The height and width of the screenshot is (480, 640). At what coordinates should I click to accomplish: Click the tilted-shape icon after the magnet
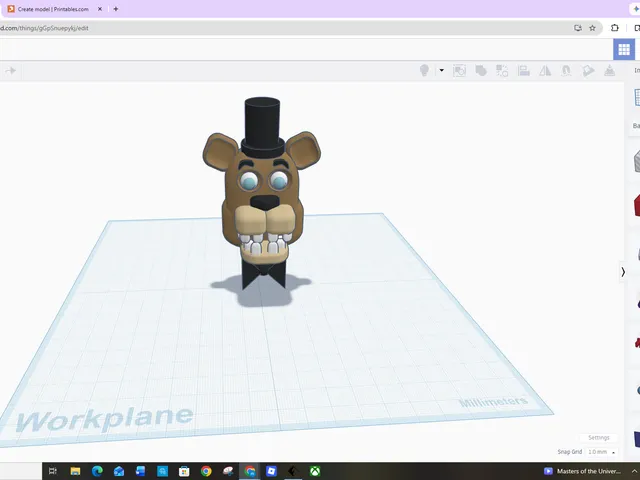pyautogui.click(x=588, y=71)
